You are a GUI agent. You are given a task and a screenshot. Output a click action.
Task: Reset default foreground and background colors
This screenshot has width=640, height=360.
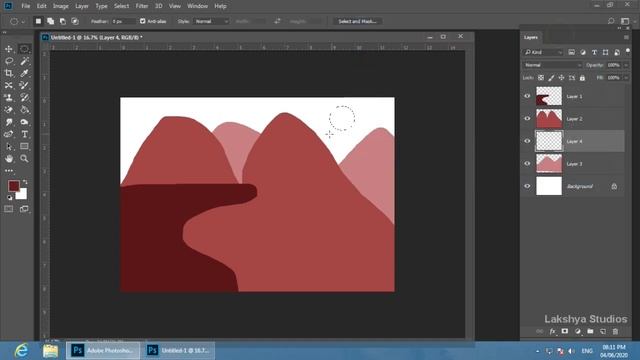point(9,198)
